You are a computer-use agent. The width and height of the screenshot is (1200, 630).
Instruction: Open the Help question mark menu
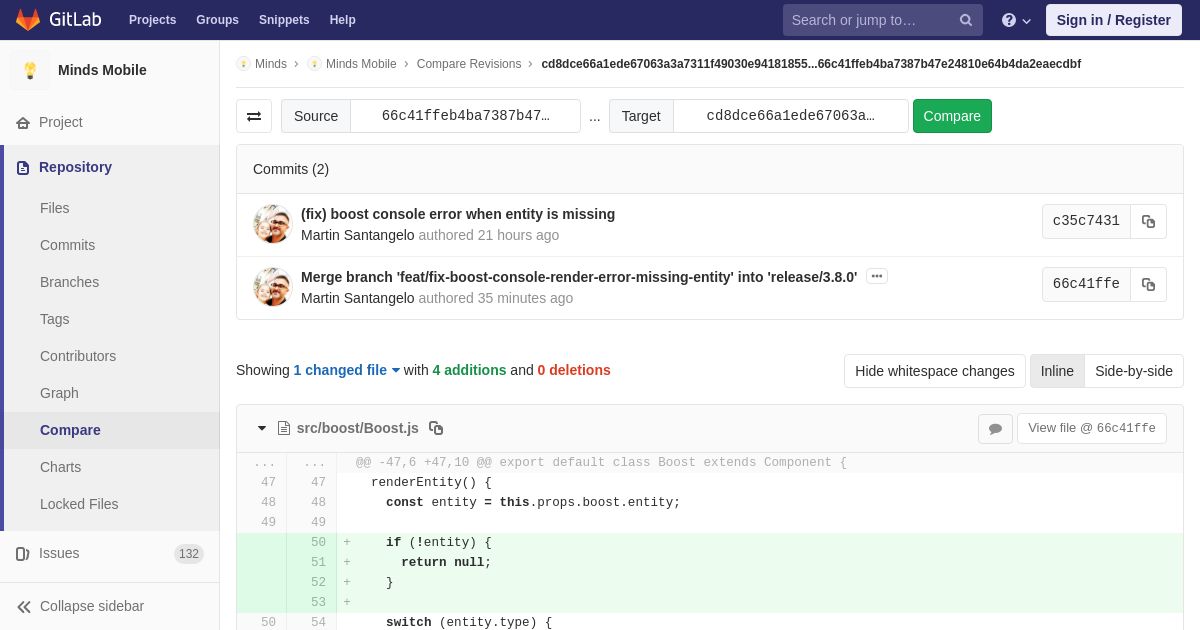[1015, 20]
